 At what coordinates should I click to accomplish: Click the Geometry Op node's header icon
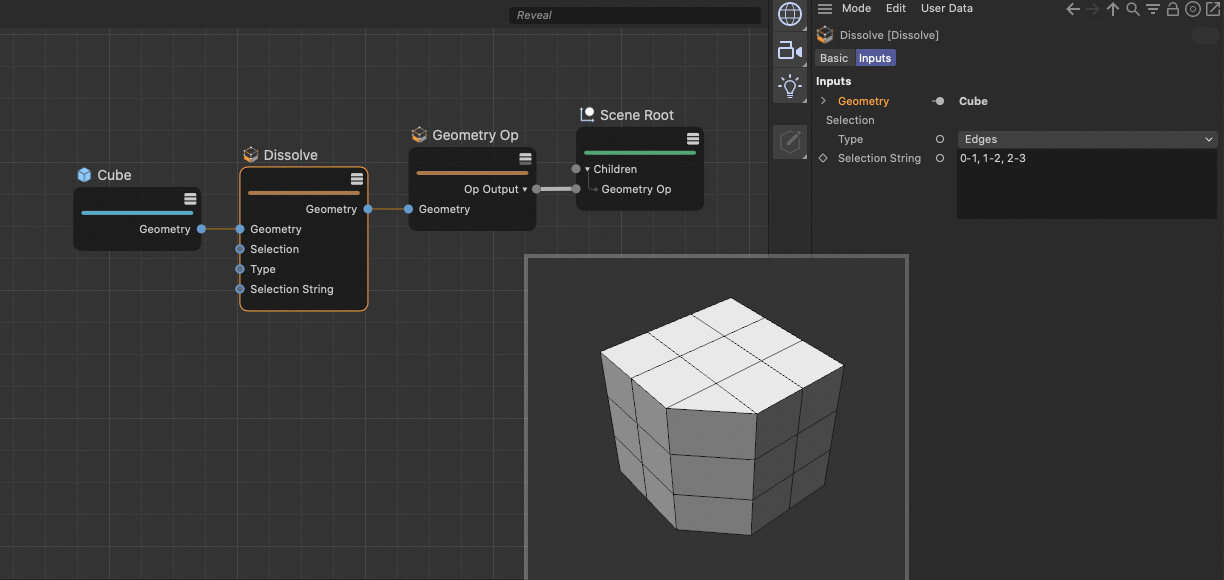pyautogui.click(x=420, y=135)
